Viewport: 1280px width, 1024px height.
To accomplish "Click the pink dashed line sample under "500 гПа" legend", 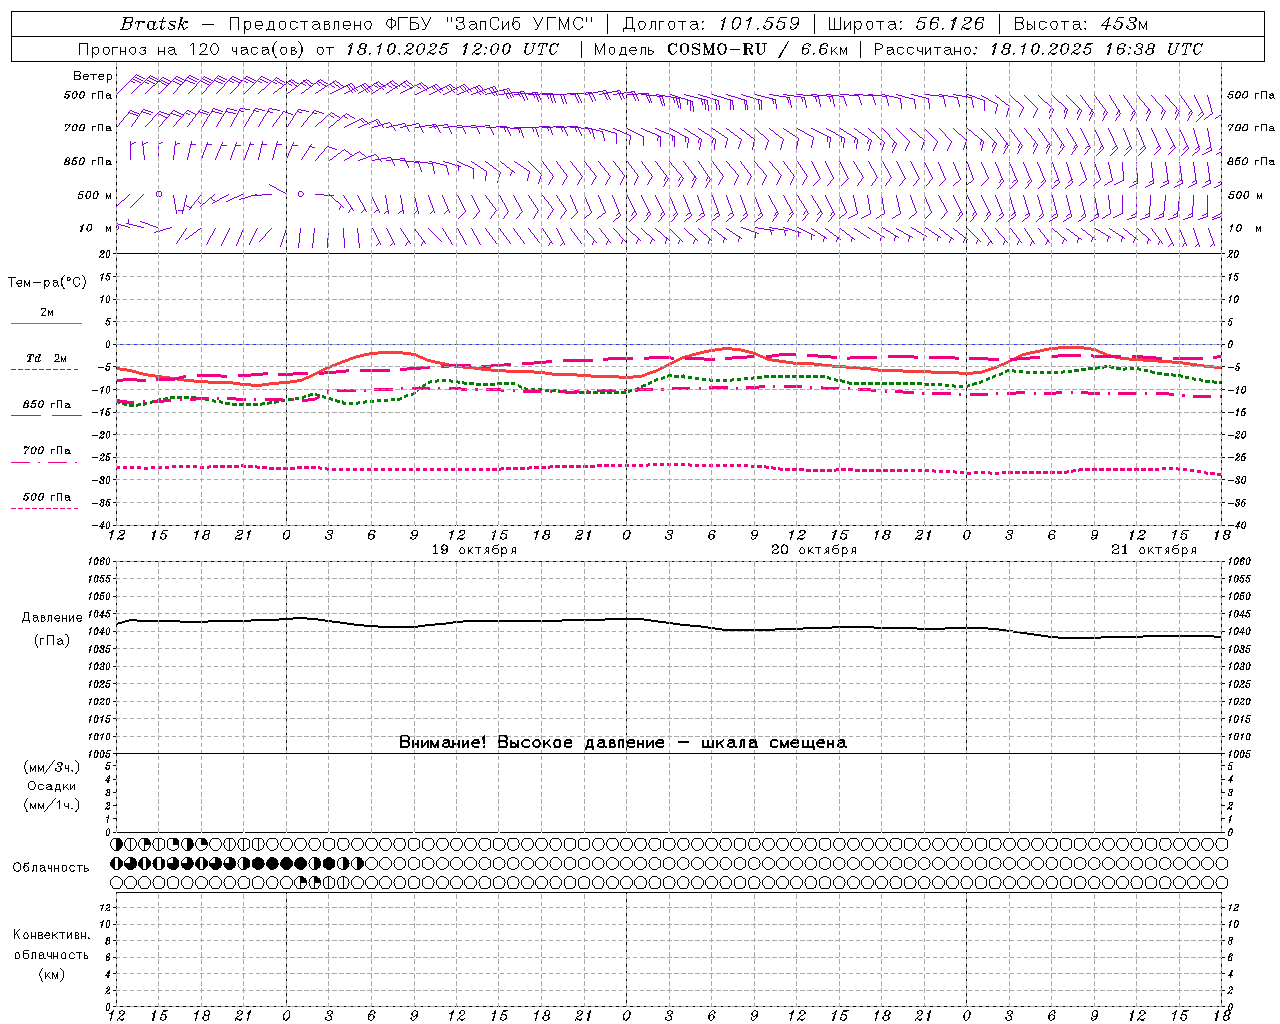I will (x=45, y=509).
